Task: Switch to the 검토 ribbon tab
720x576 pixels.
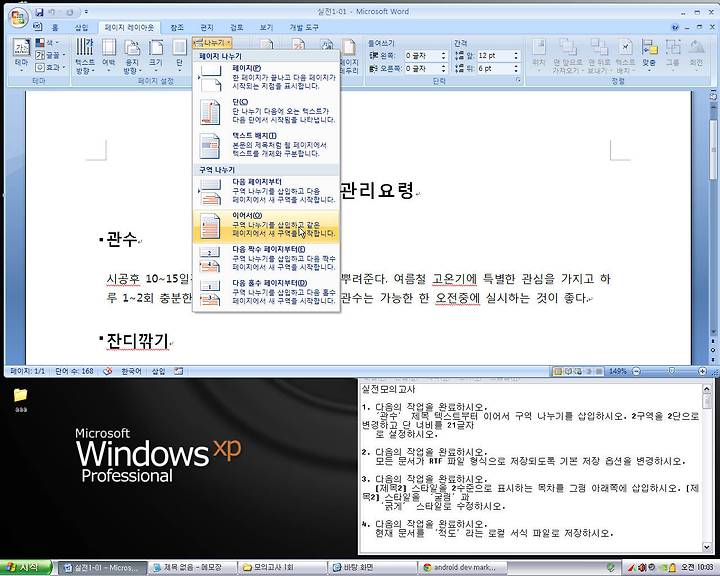Action: 236,28
